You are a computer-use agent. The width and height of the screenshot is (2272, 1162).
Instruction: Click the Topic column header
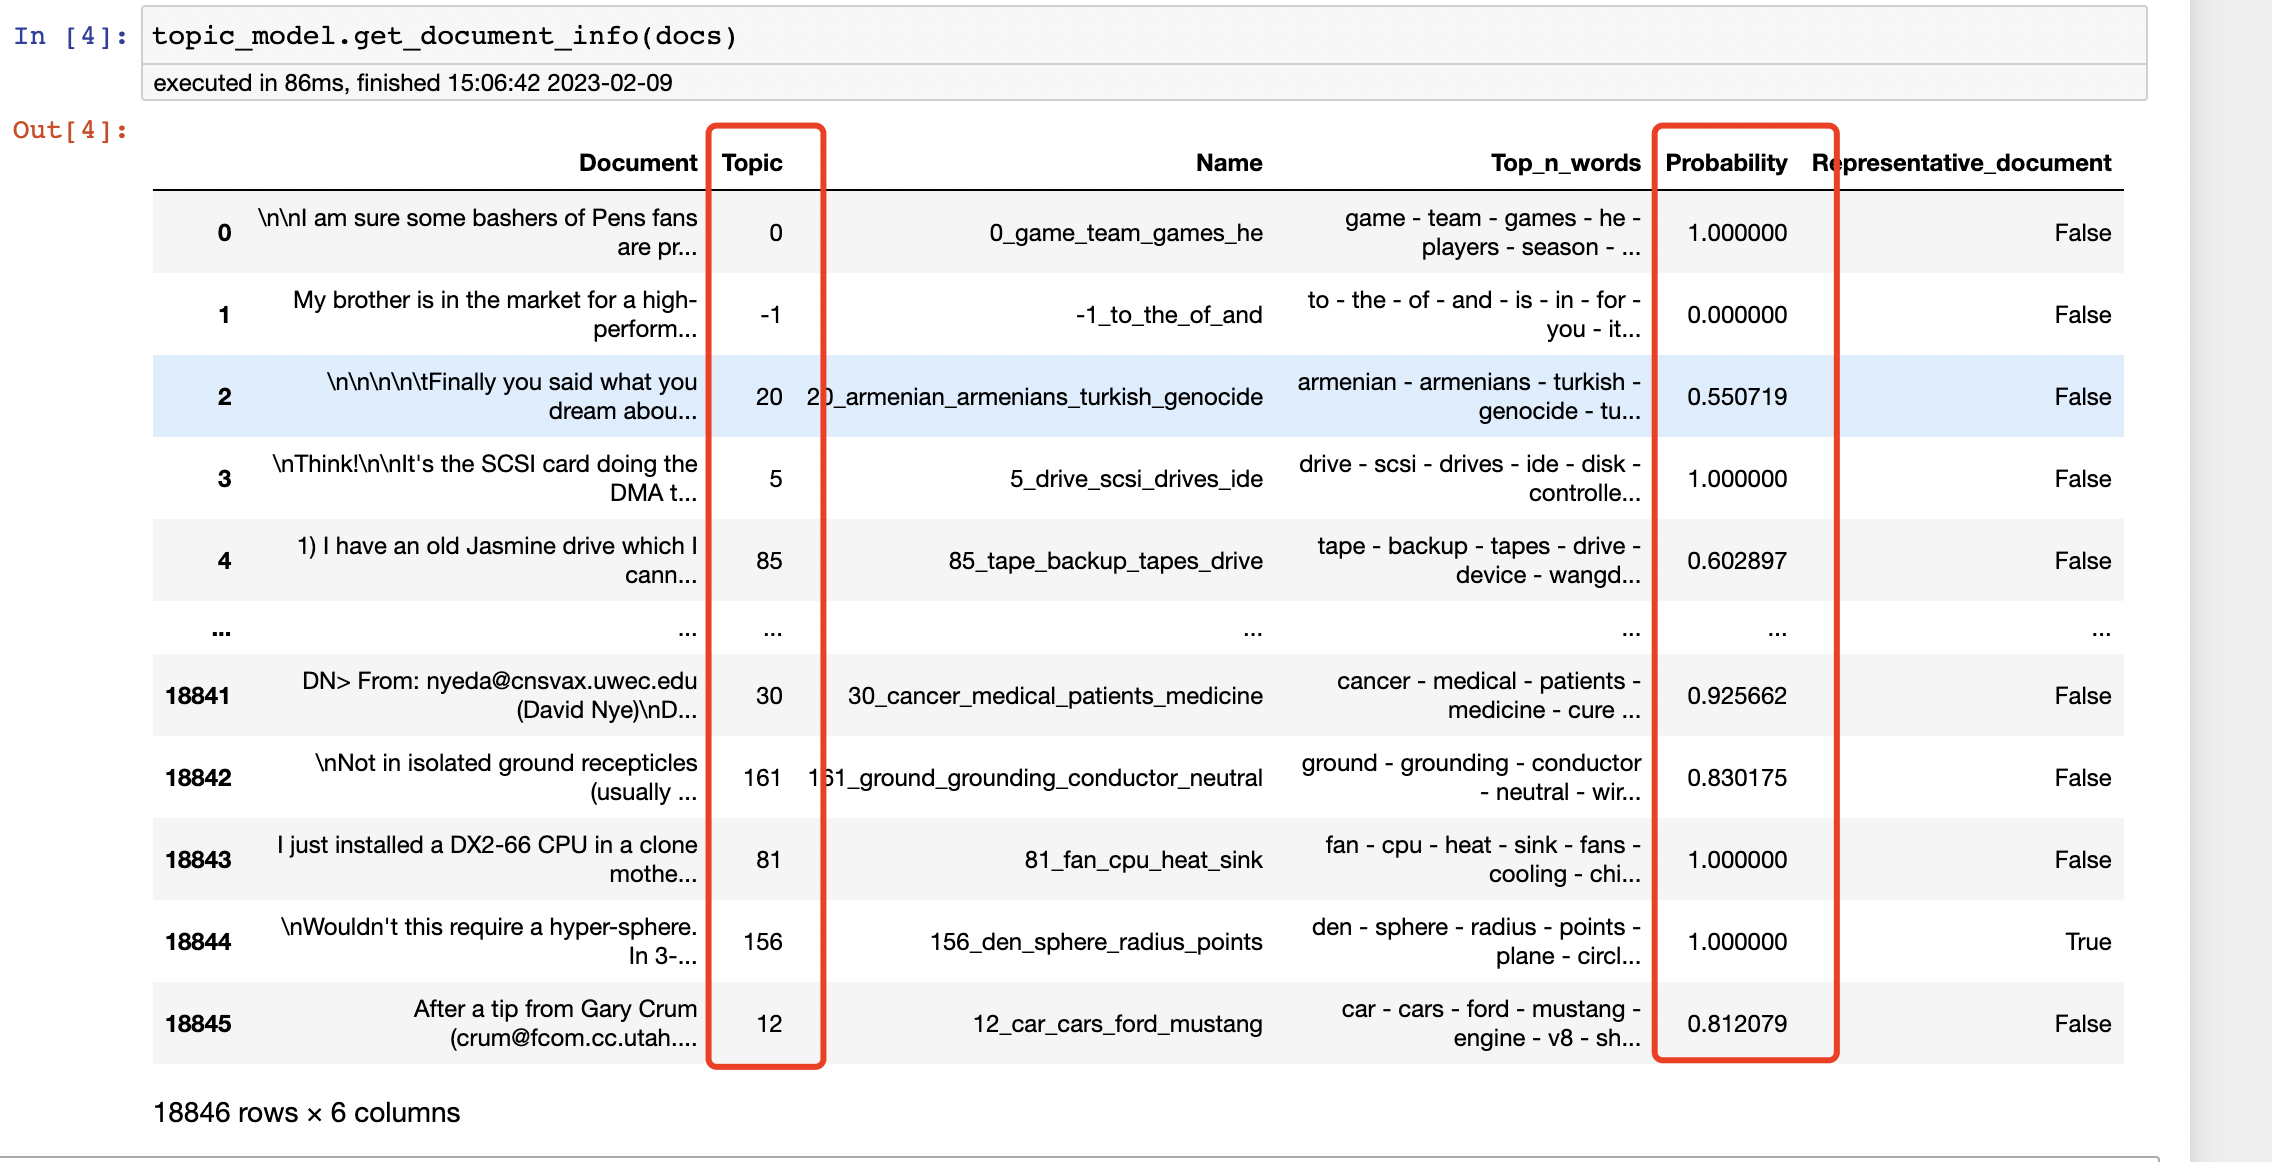coord(752,163)
